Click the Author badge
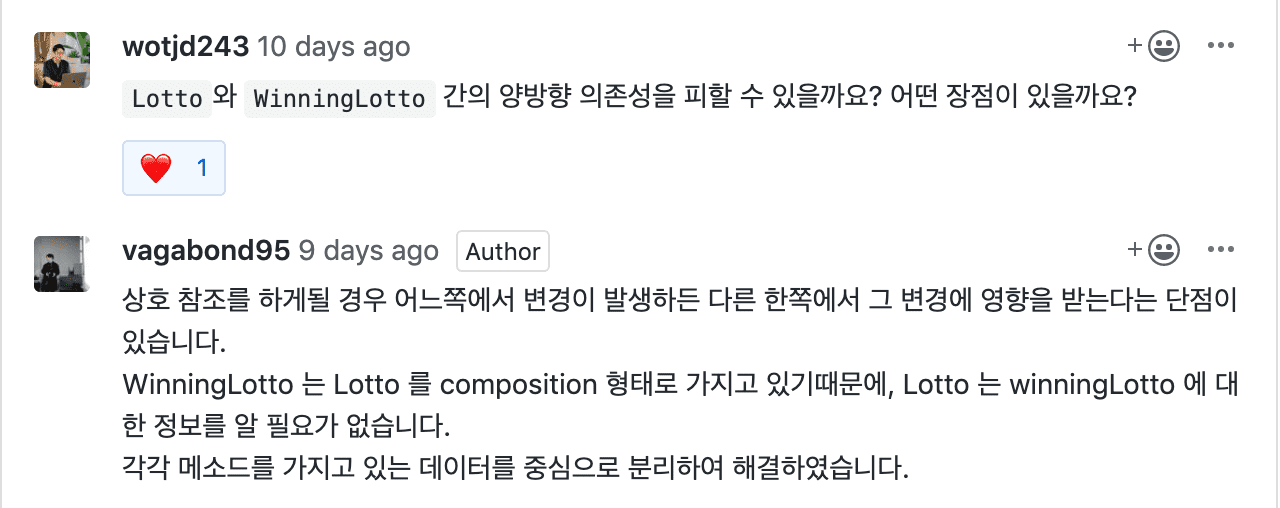Screen dimensions: 1280x508 click(x=503, y=251)
